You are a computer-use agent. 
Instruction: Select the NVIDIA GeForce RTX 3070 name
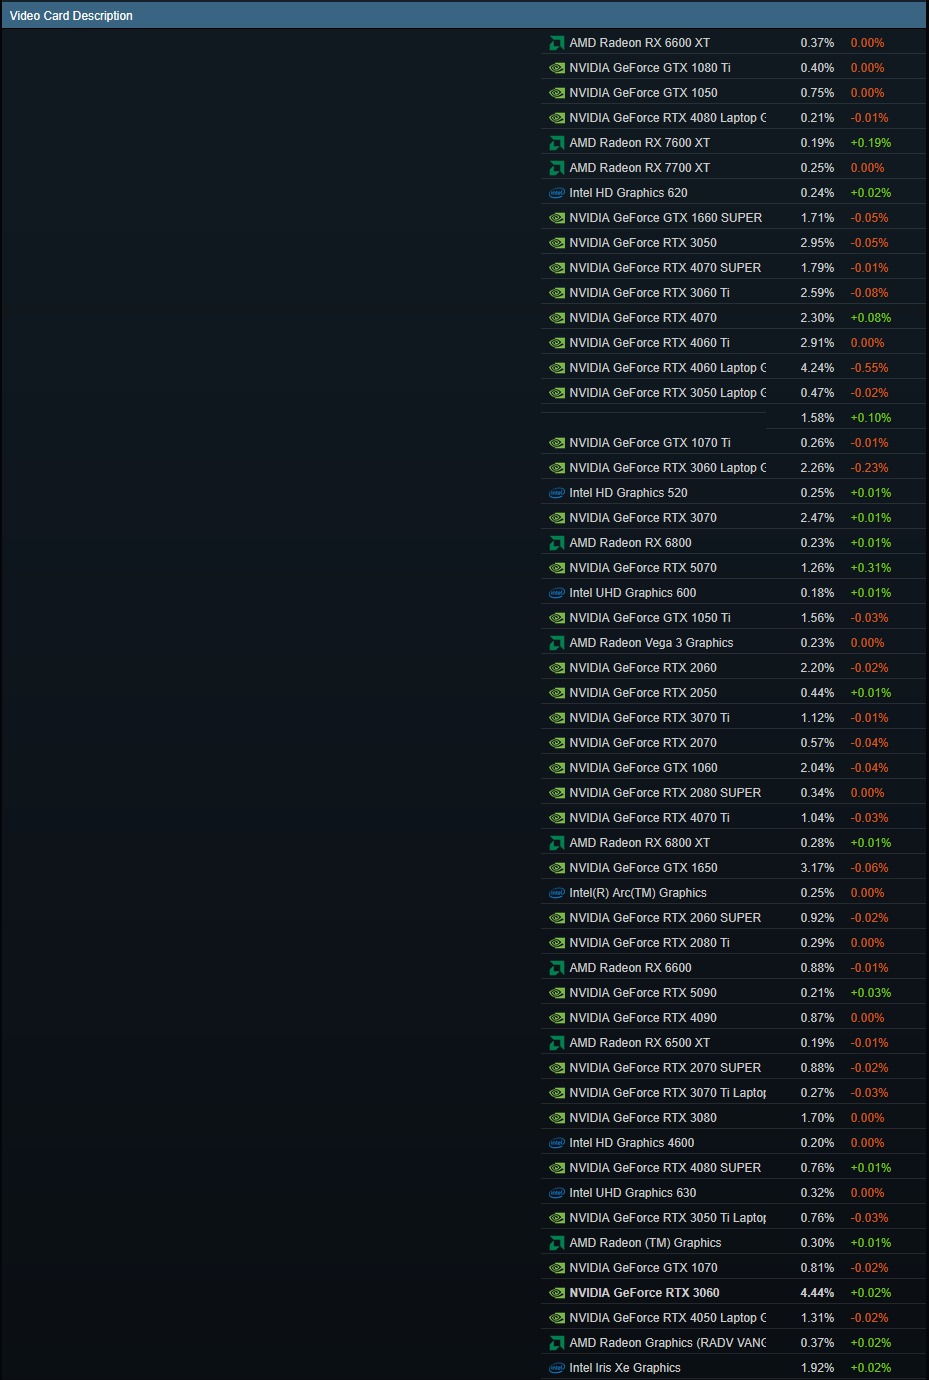643,518
